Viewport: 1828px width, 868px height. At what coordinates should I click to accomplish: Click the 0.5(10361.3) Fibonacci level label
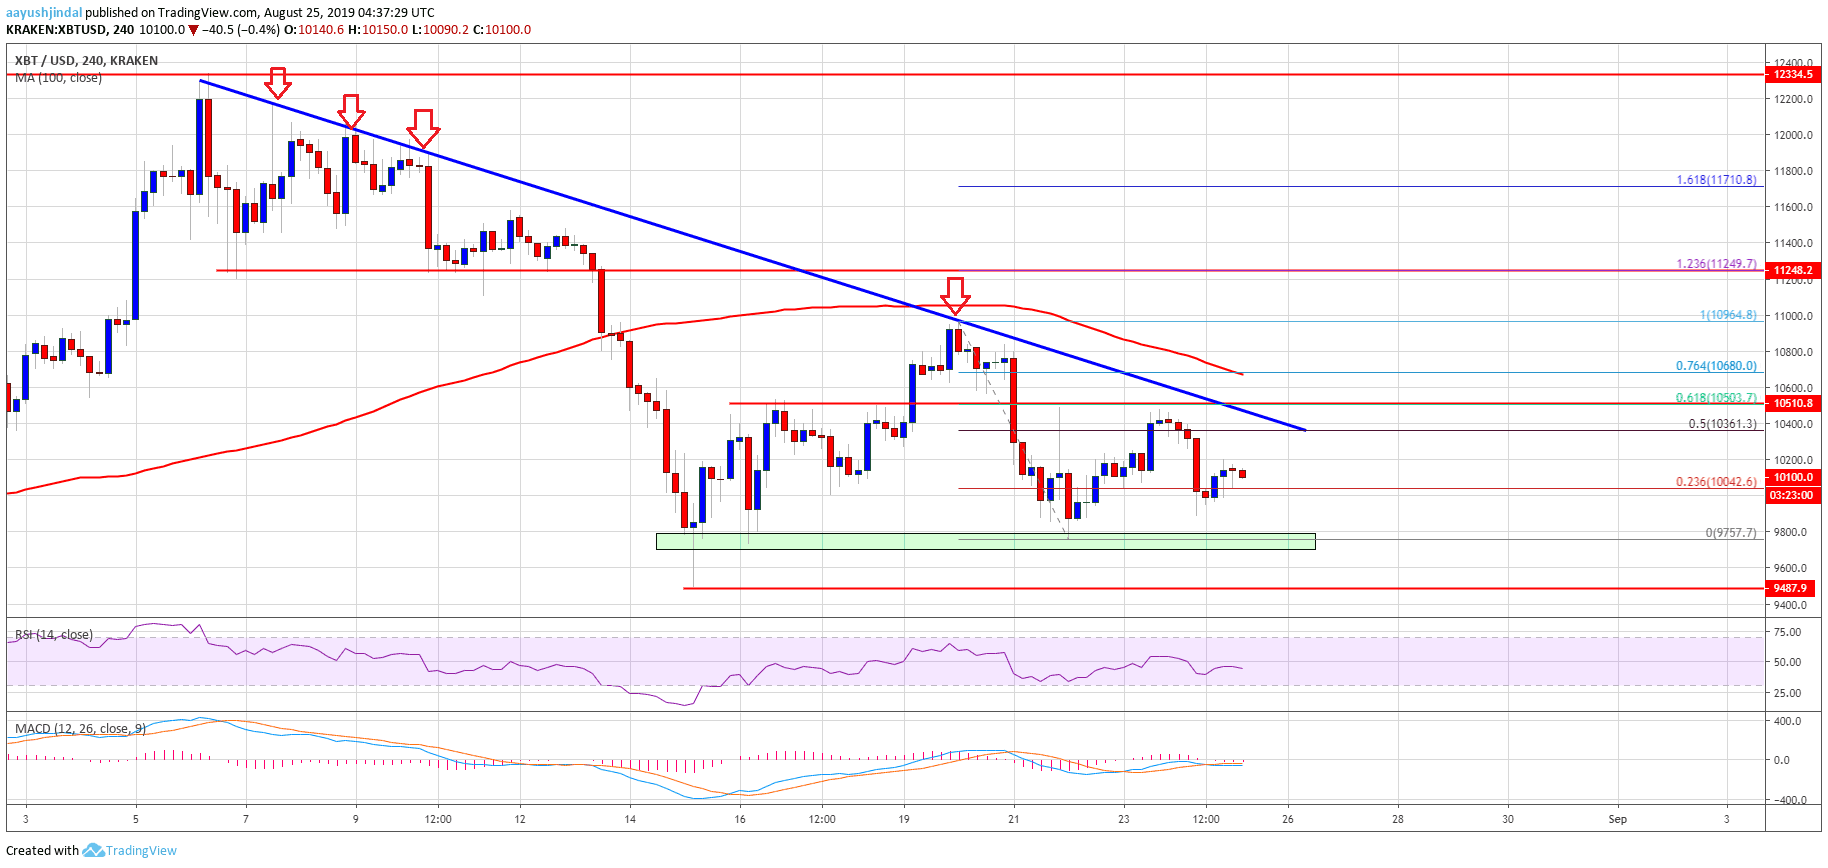click(x=1722, y=424)
